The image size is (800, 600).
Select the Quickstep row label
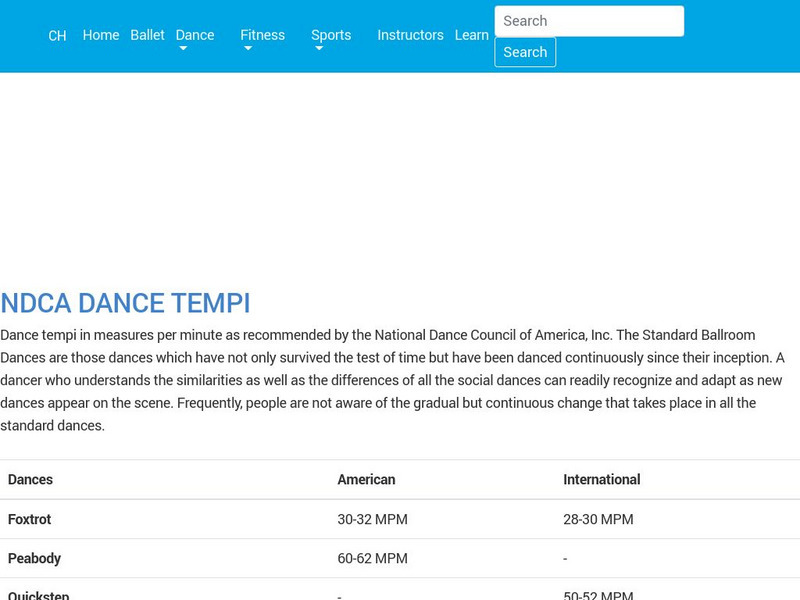(x=38, y=595)
